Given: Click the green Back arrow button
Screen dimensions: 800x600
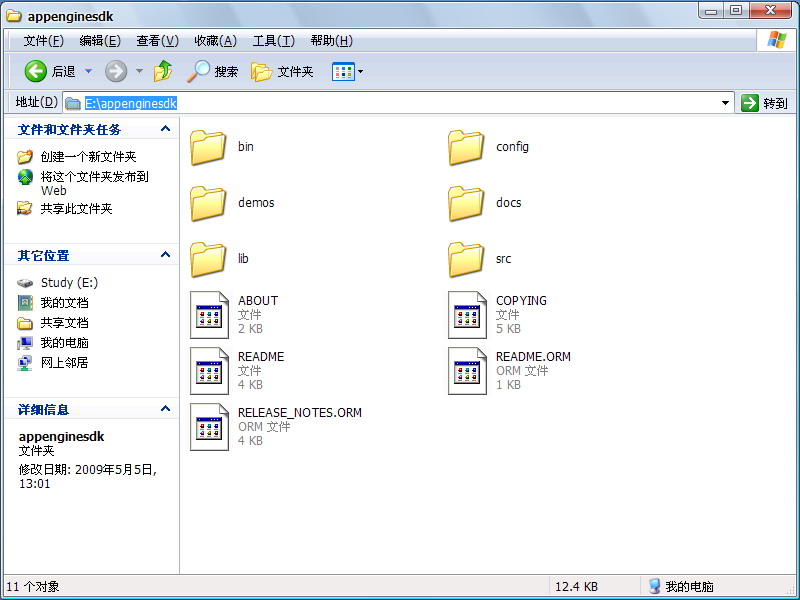Looking at the screenshot, I should tap(35, 71).
